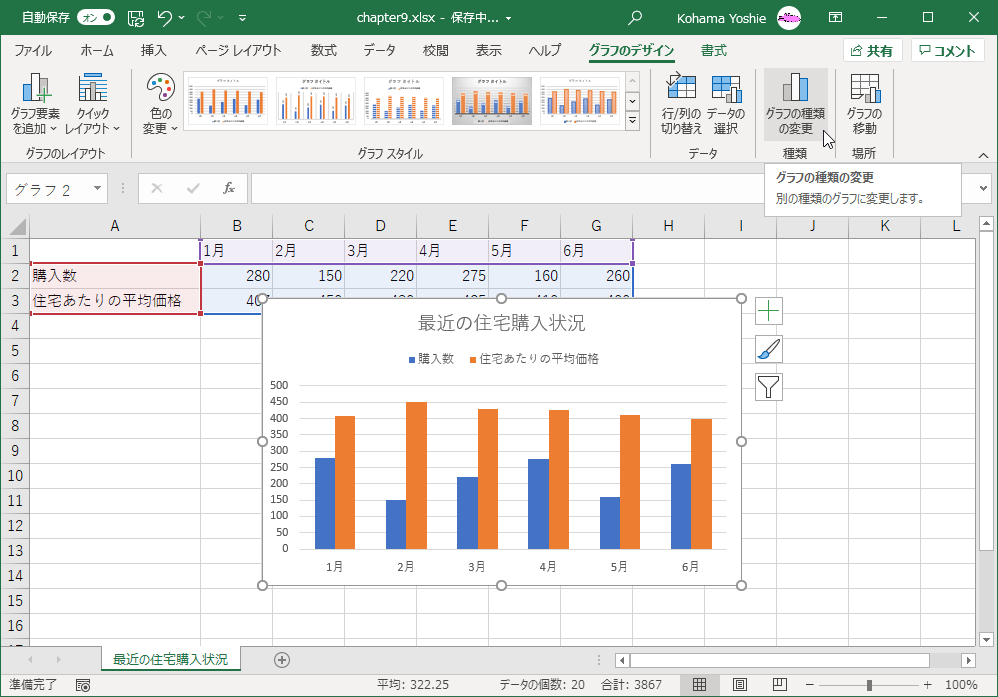Select the fifth chart style thumbnail
This screenshot has width=998, height=697.
pyautogui.click(x=580, y=101)
